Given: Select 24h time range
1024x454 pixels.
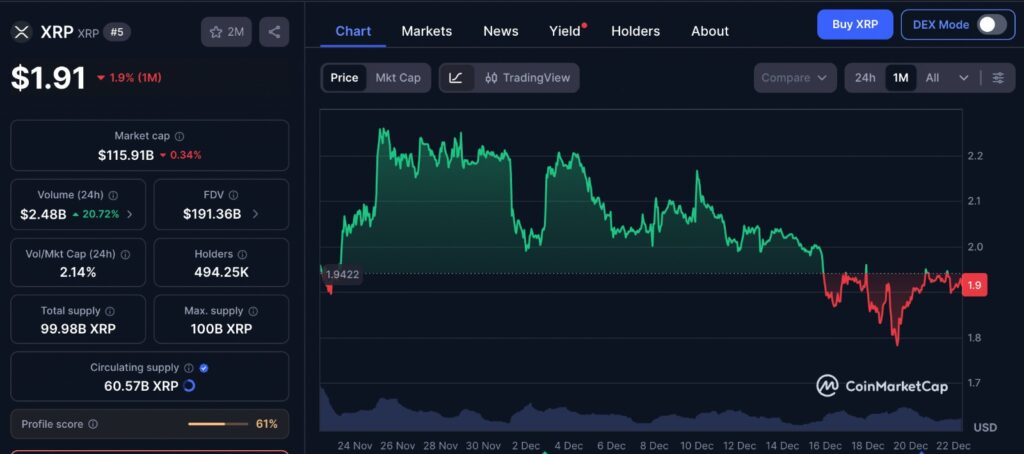Looking at the screenshot, I should [865, 78].
